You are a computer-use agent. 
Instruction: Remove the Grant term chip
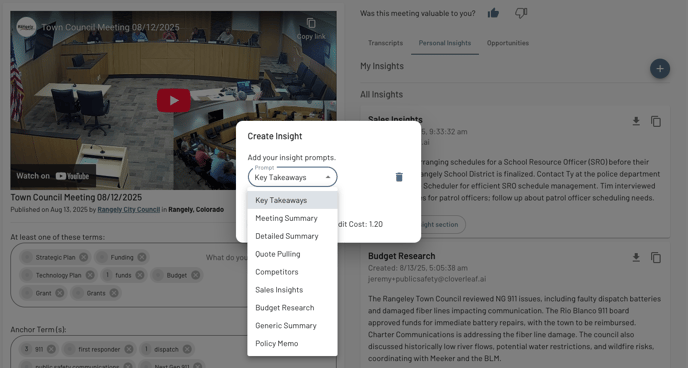point(60,293)
